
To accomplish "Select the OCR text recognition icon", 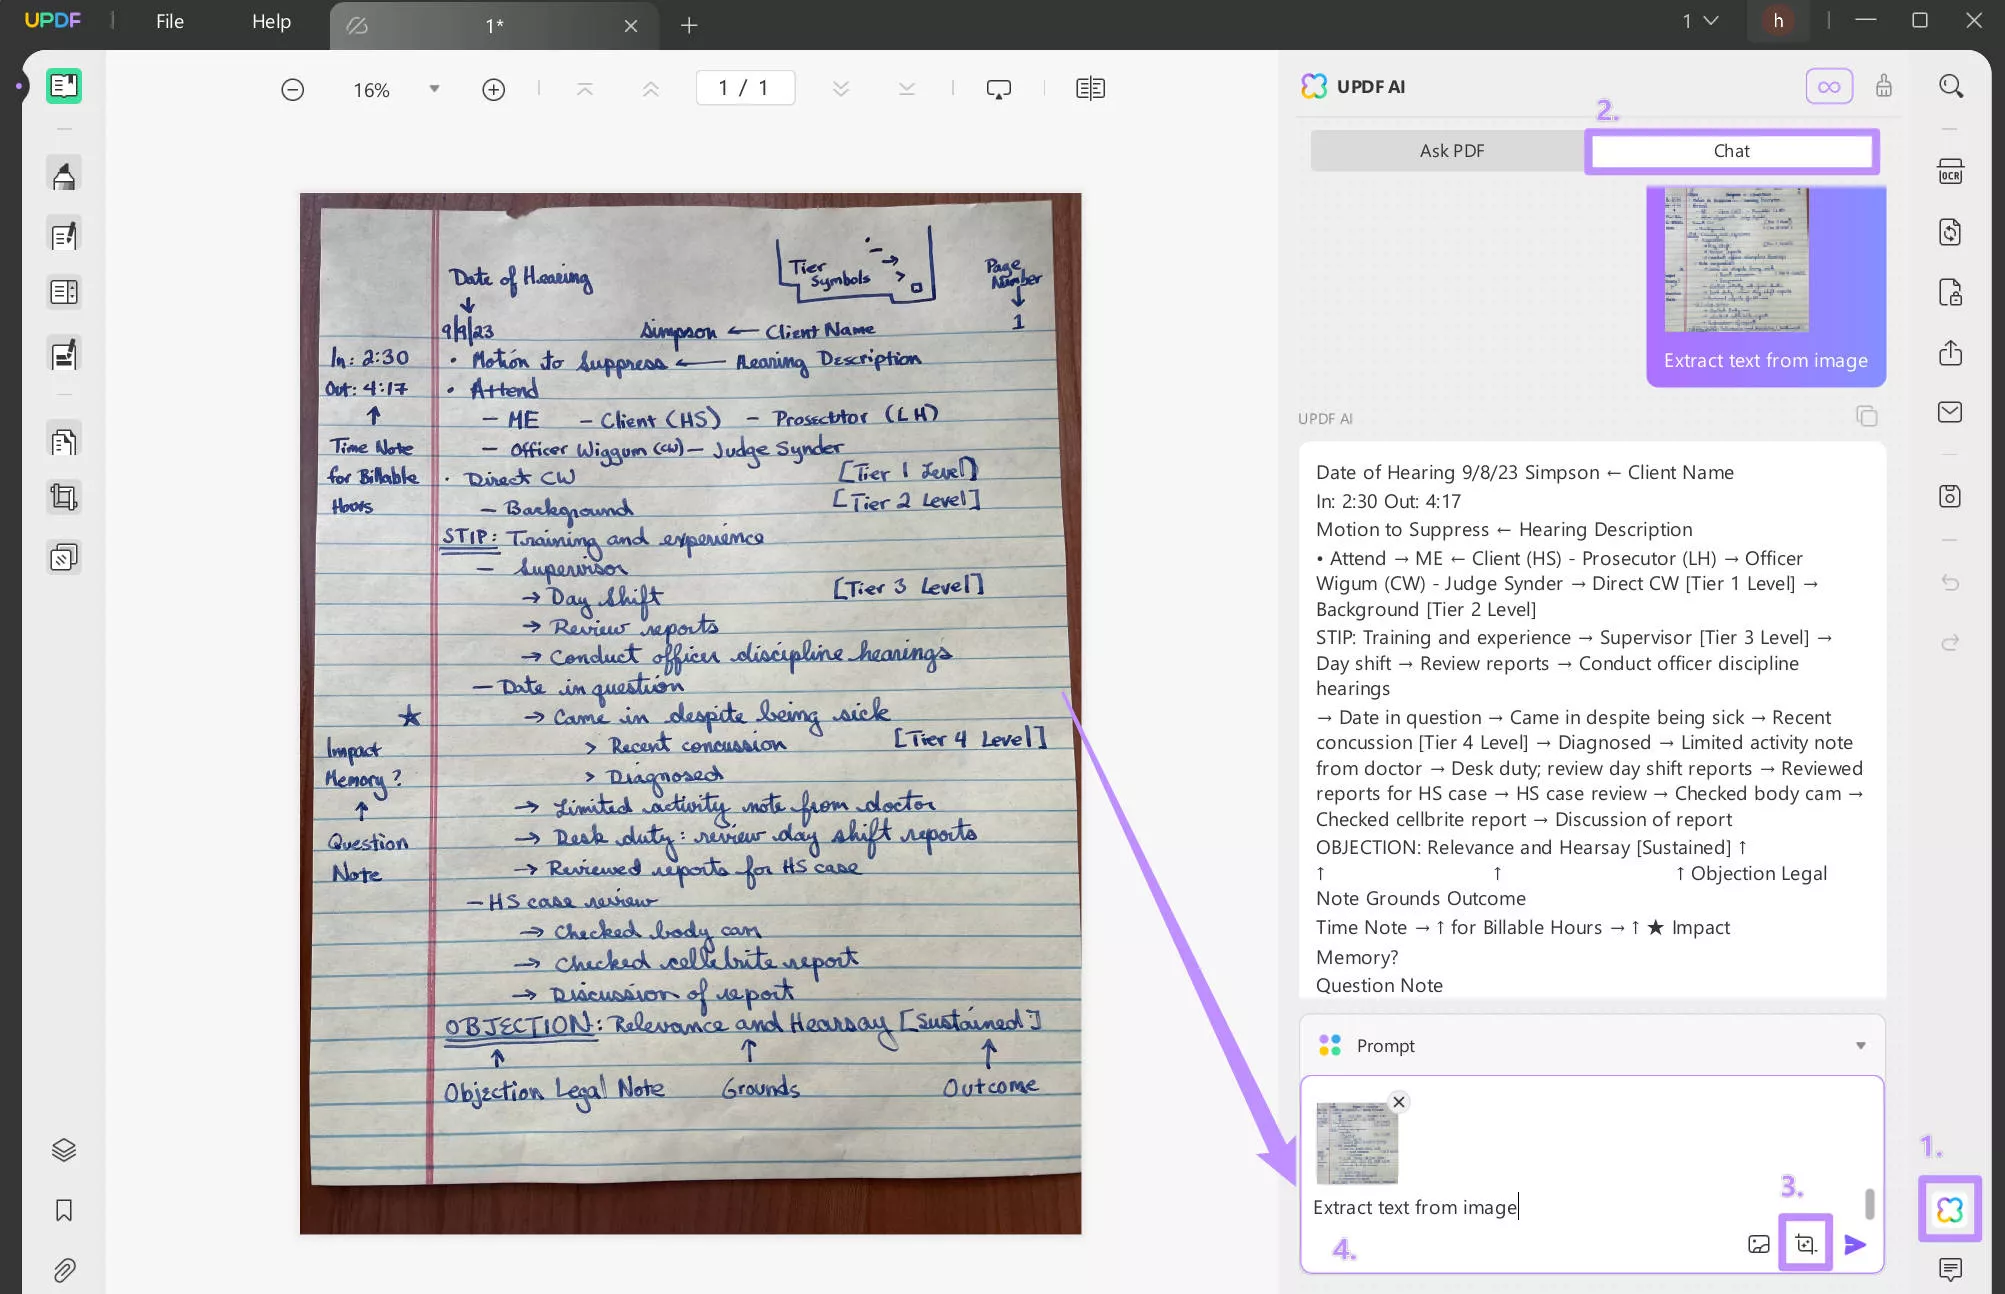I will tap(1951, 173).
